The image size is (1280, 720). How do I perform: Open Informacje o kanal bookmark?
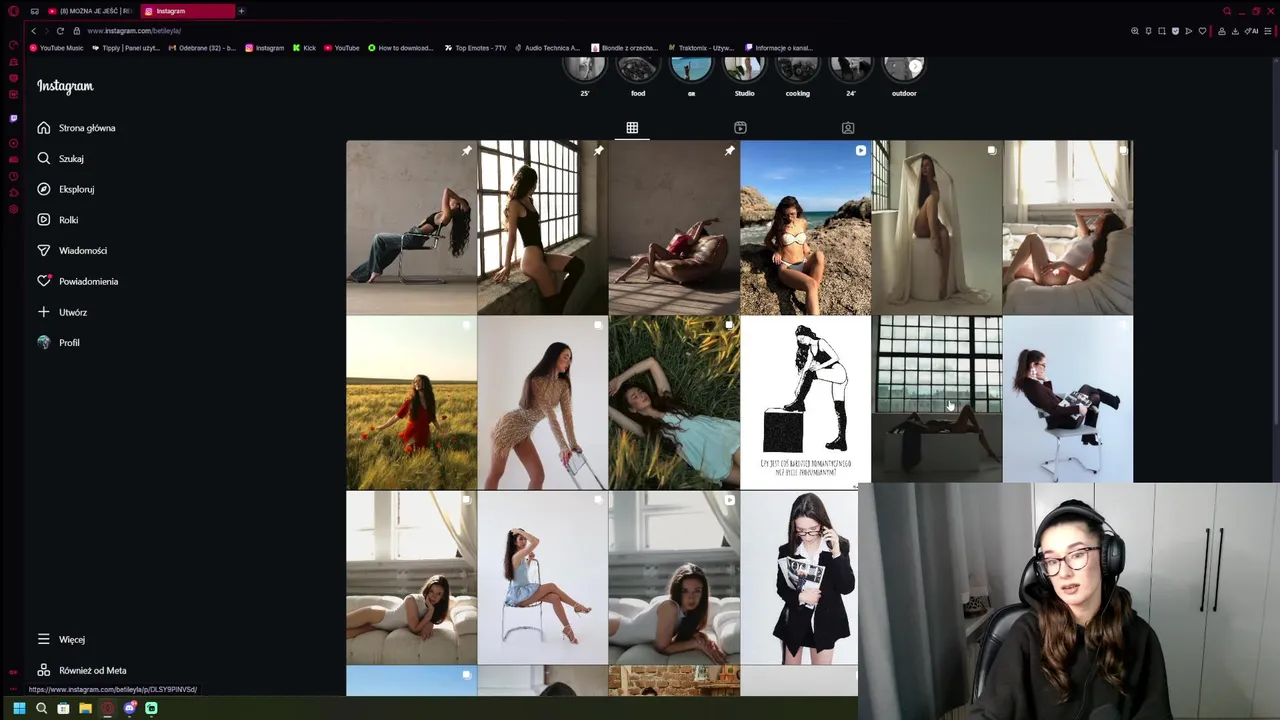779,48
